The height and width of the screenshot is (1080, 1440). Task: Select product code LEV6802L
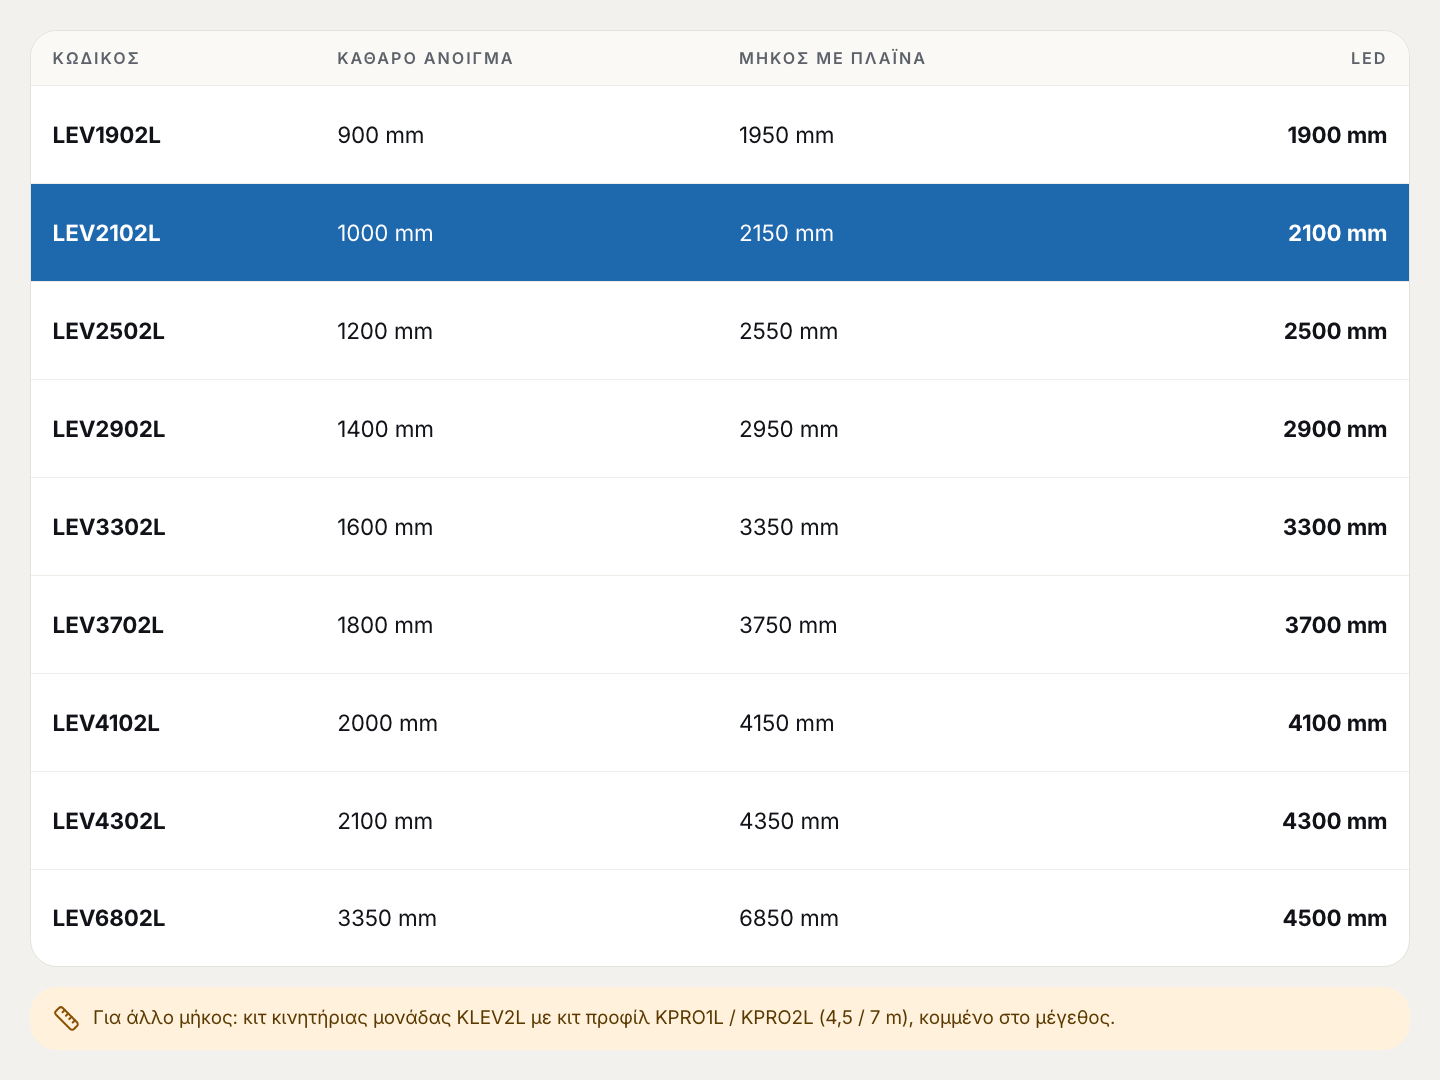pos(108,918)
